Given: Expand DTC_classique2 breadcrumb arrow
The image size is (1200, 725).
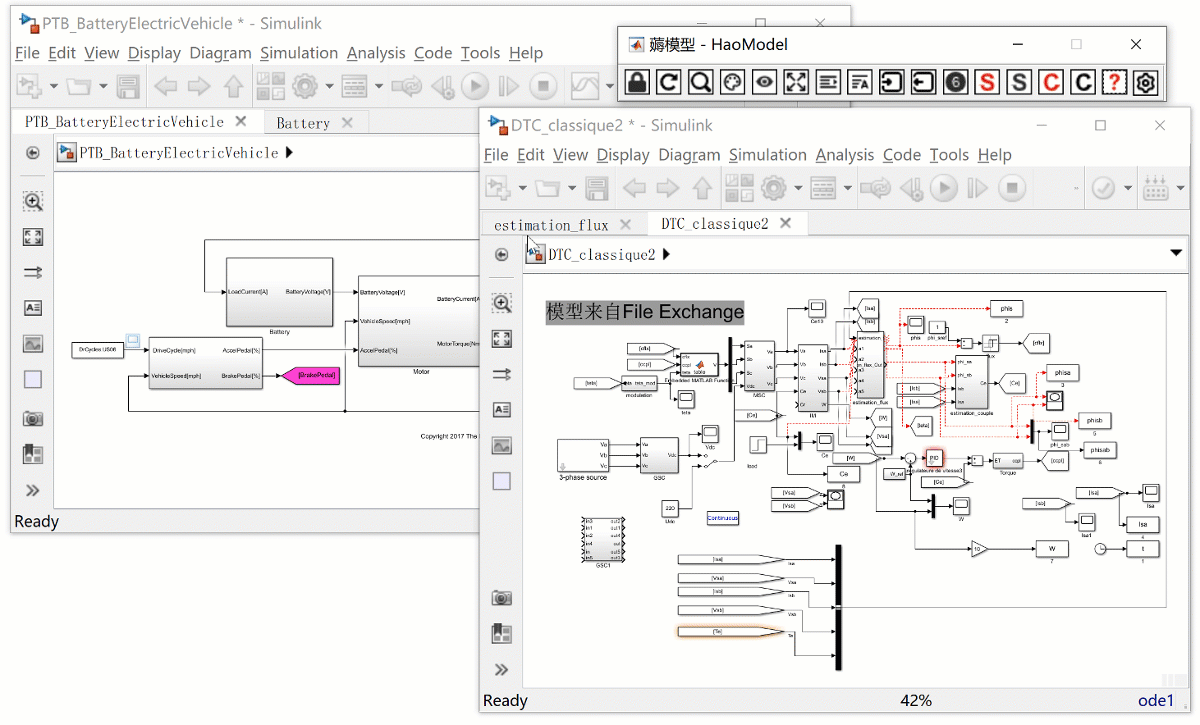Looking at the screenshot, I should (x=667, y=255).
